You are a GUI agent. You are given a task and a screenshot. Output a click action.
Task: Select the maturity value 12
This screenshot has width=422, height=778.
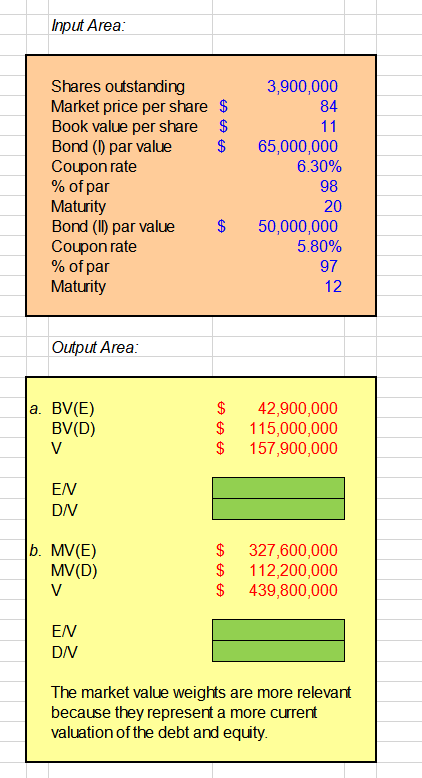pos(333,286)
